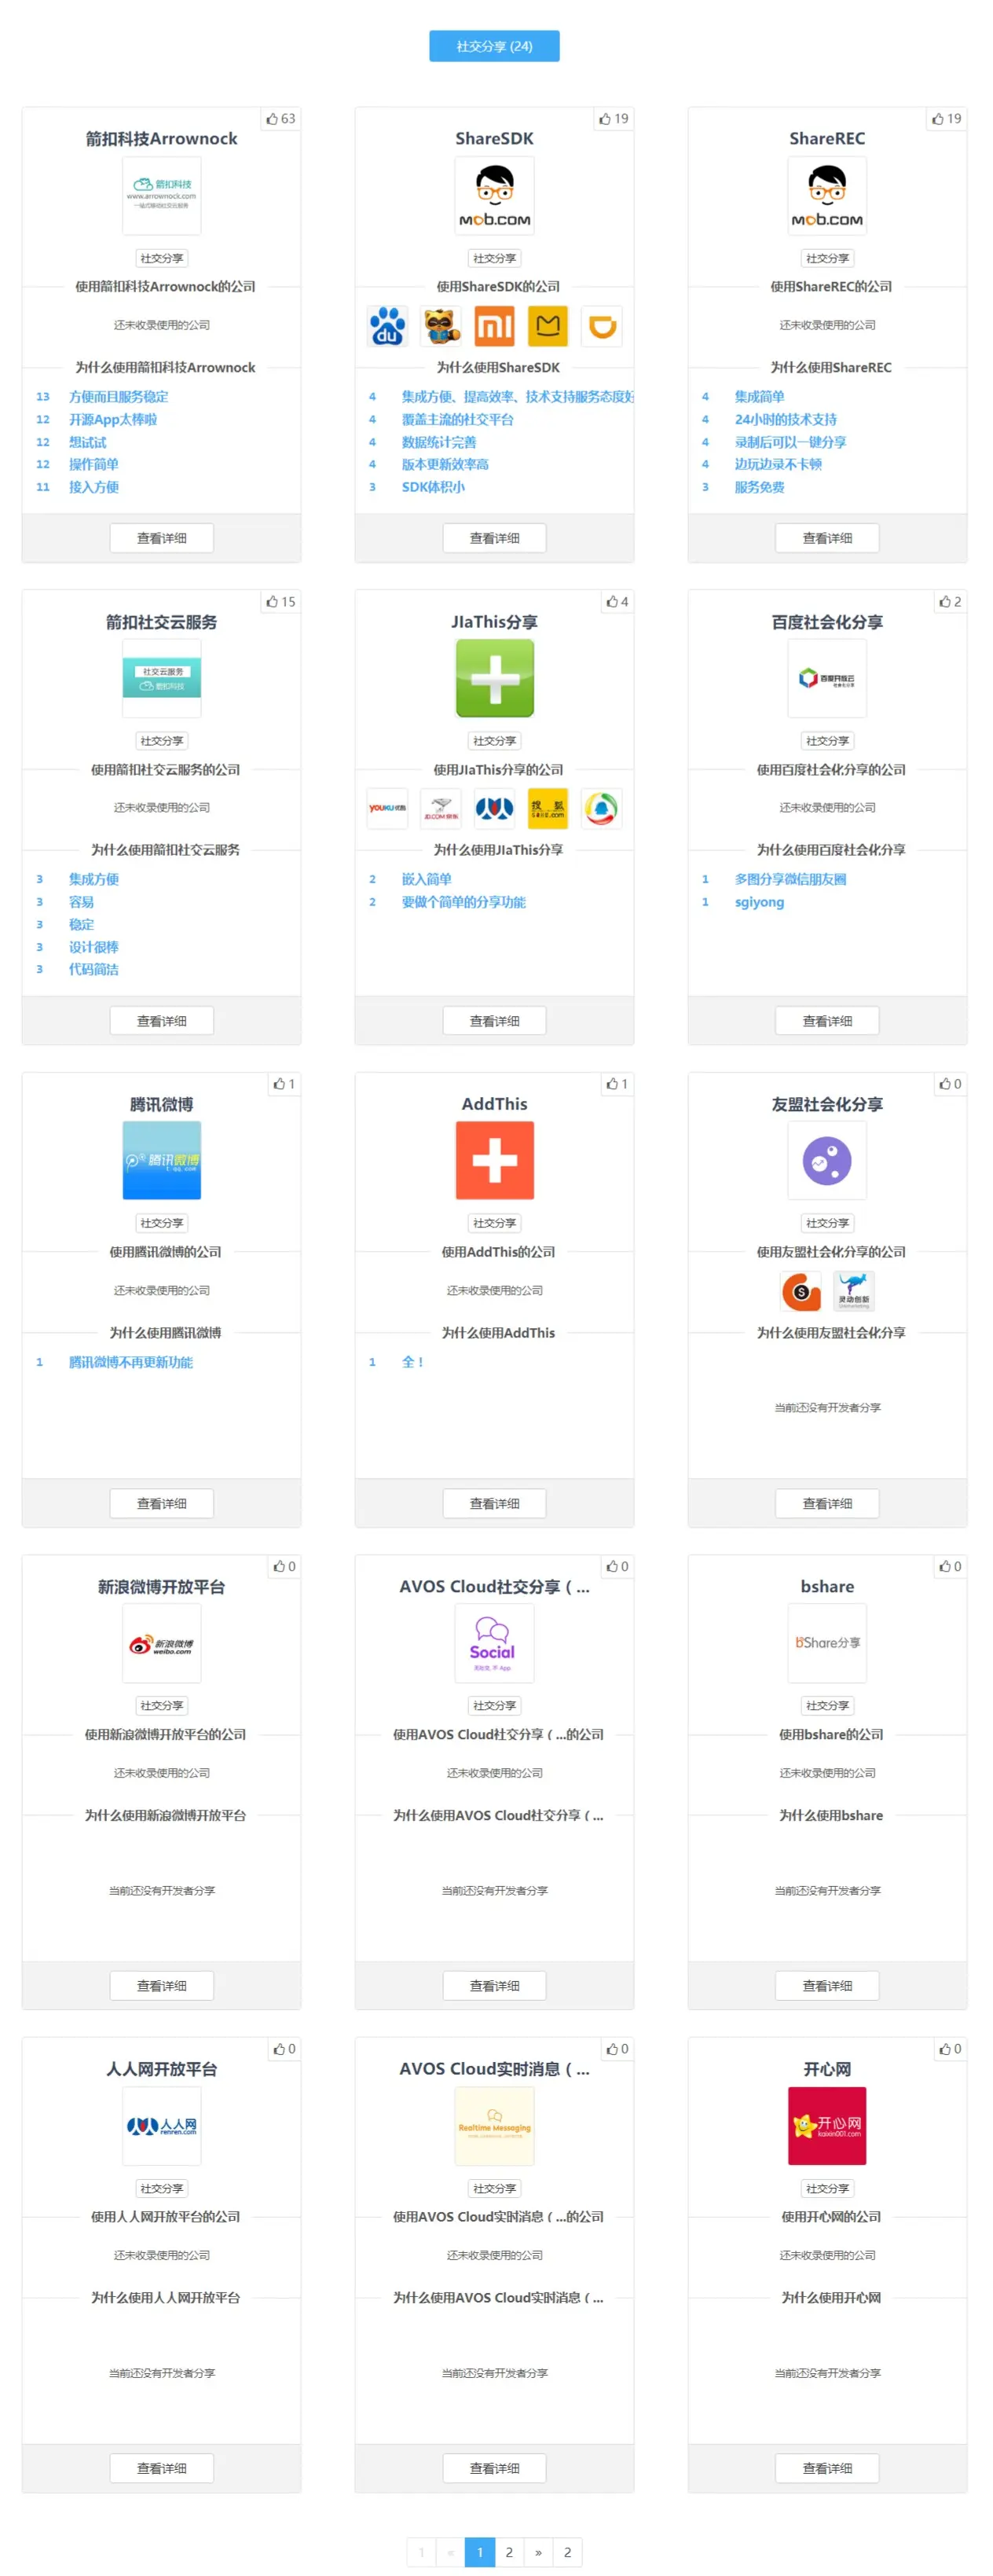993x2576 pixels.
Task: Upvote the 腾讯微博 card's thumbs-up
Action: tap(284, 1084)
